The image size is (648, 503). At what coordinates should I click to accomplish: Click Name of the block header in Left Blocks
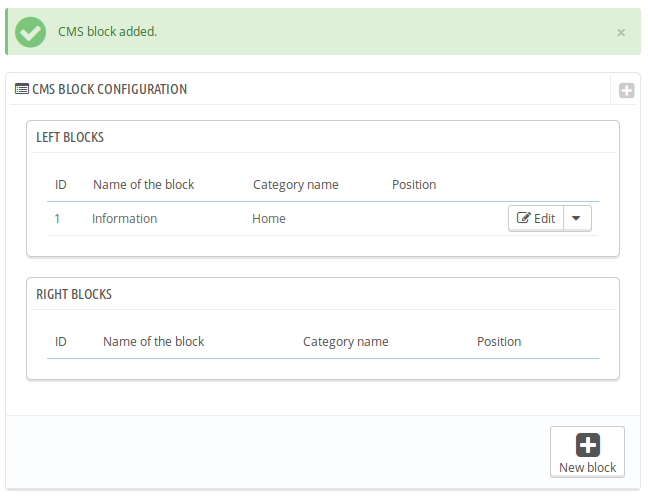pos(143,184)
